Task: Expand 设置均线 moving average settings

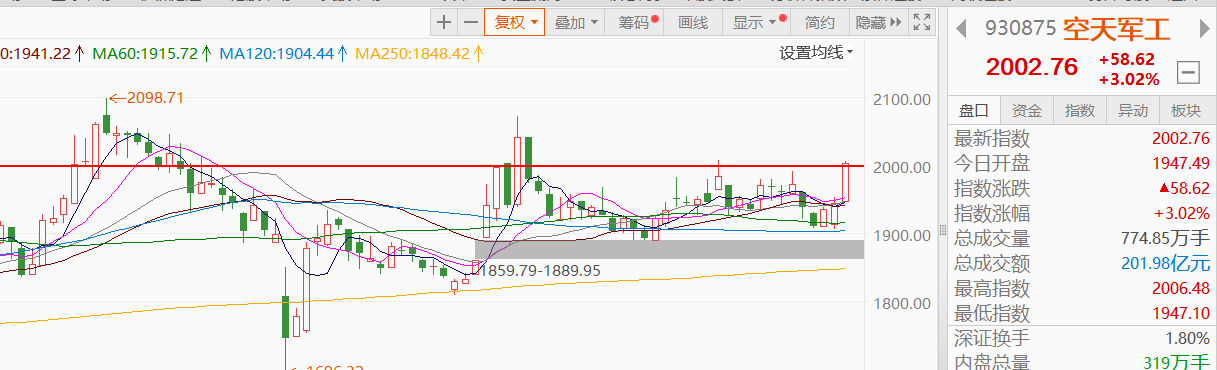Action: [817, 53]
